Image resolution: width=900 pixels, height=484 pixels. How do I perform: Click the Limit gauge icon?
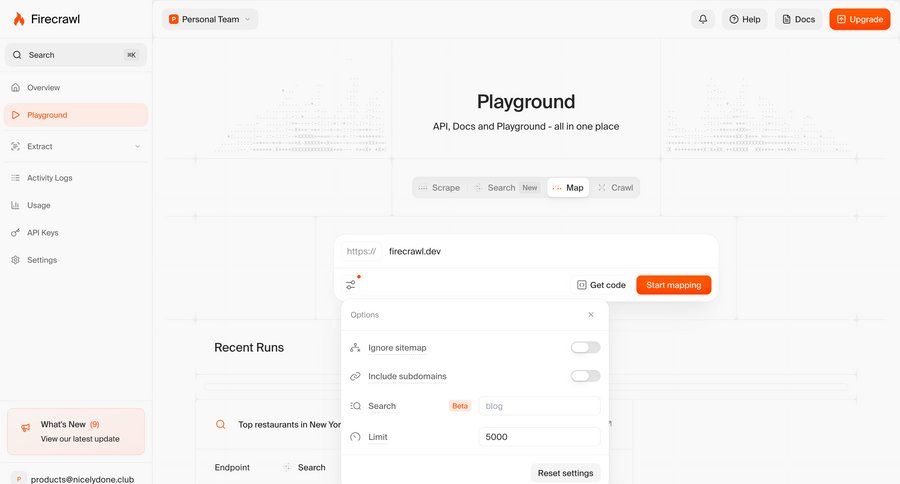(355, 437)
